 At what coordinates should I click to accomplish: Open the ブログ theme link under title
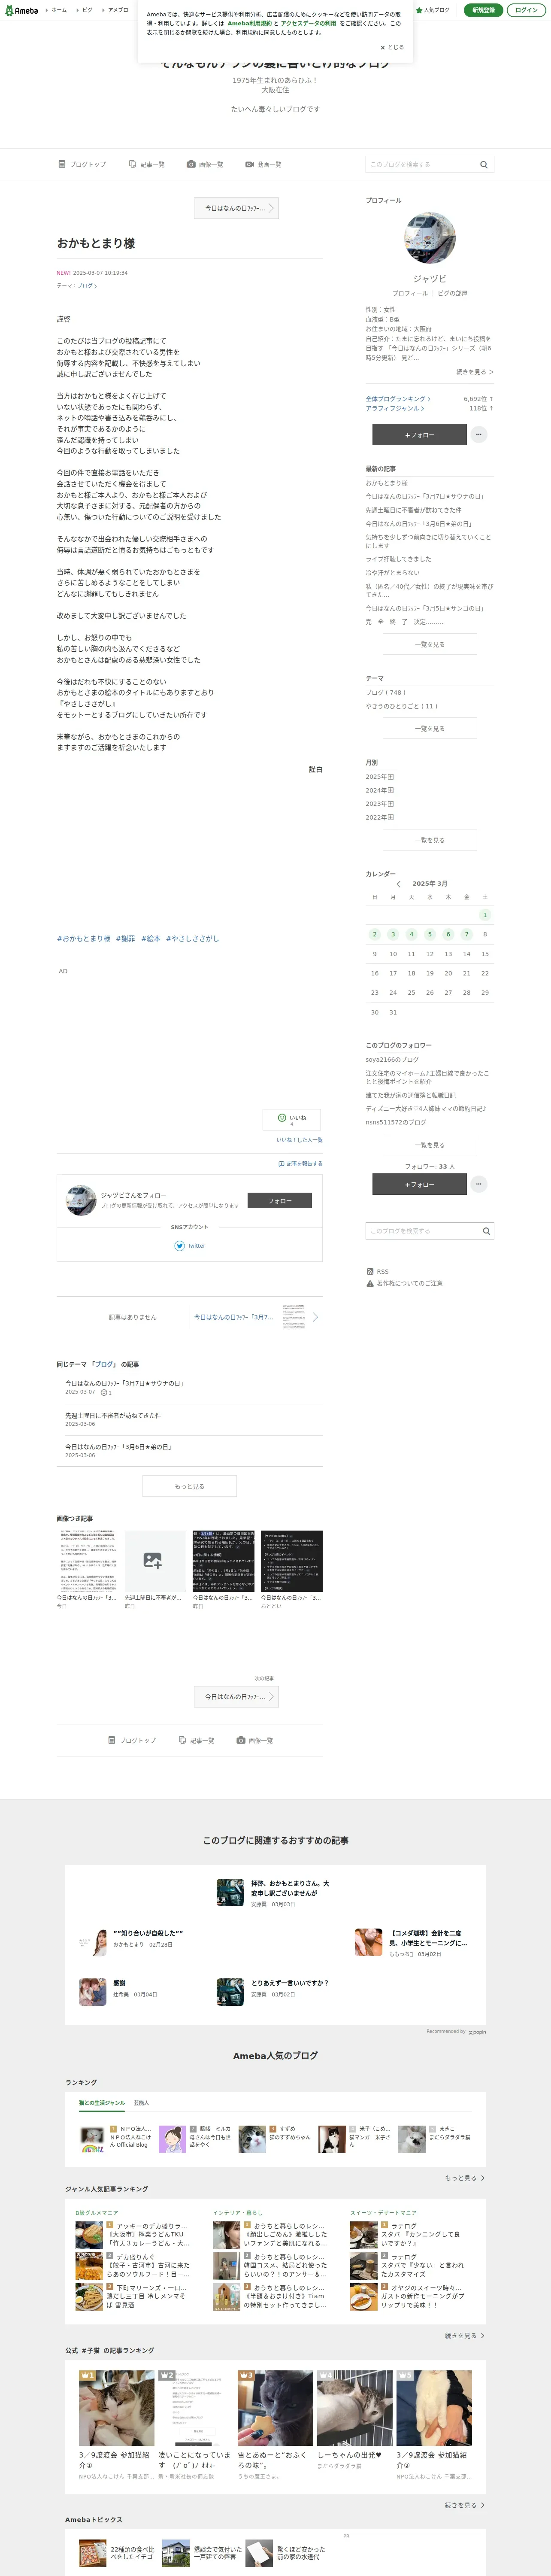pyautogui.click(x=87, y=285)
